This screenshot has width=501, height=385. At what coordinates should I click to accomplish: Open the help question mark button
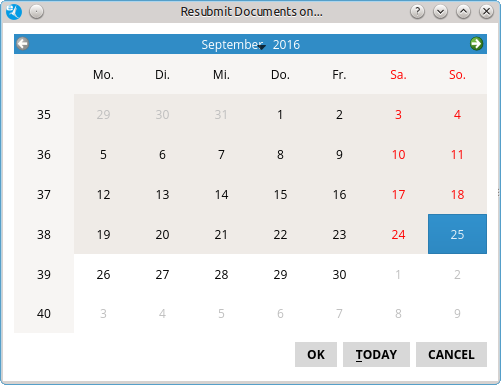tap(417, 12)
